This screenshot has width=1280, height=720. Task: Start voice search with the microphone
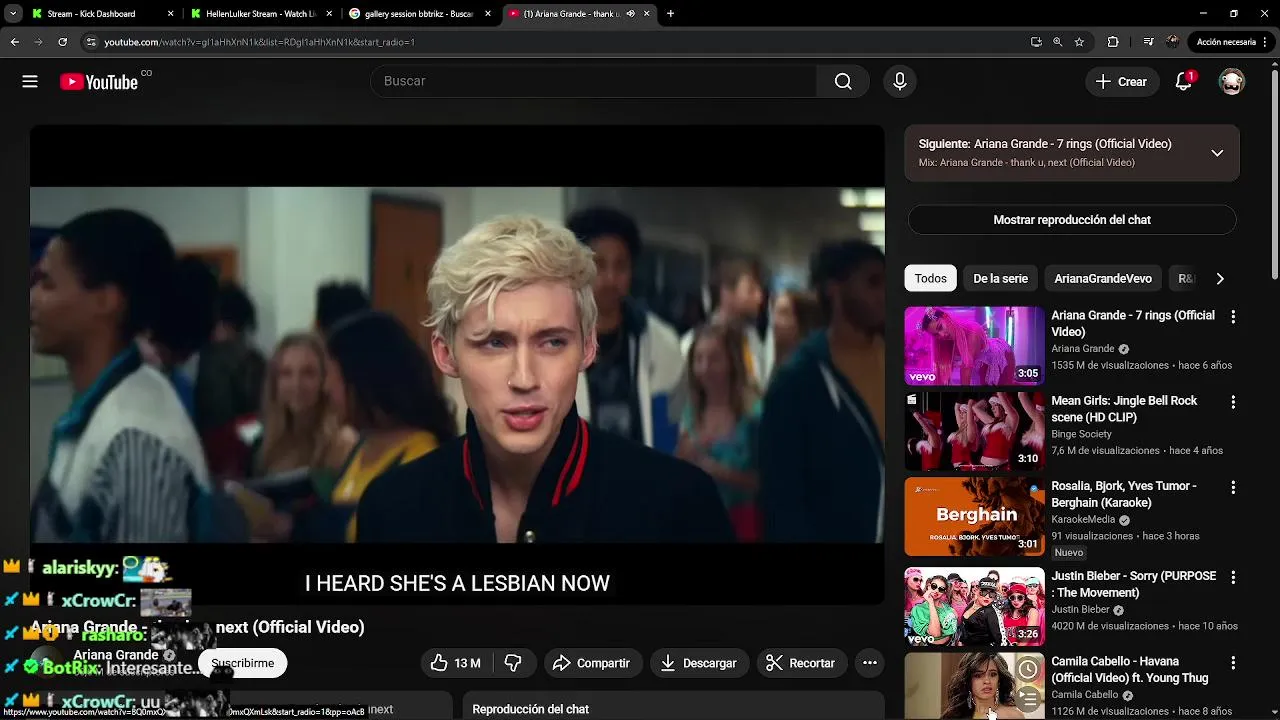coord(900,82)
